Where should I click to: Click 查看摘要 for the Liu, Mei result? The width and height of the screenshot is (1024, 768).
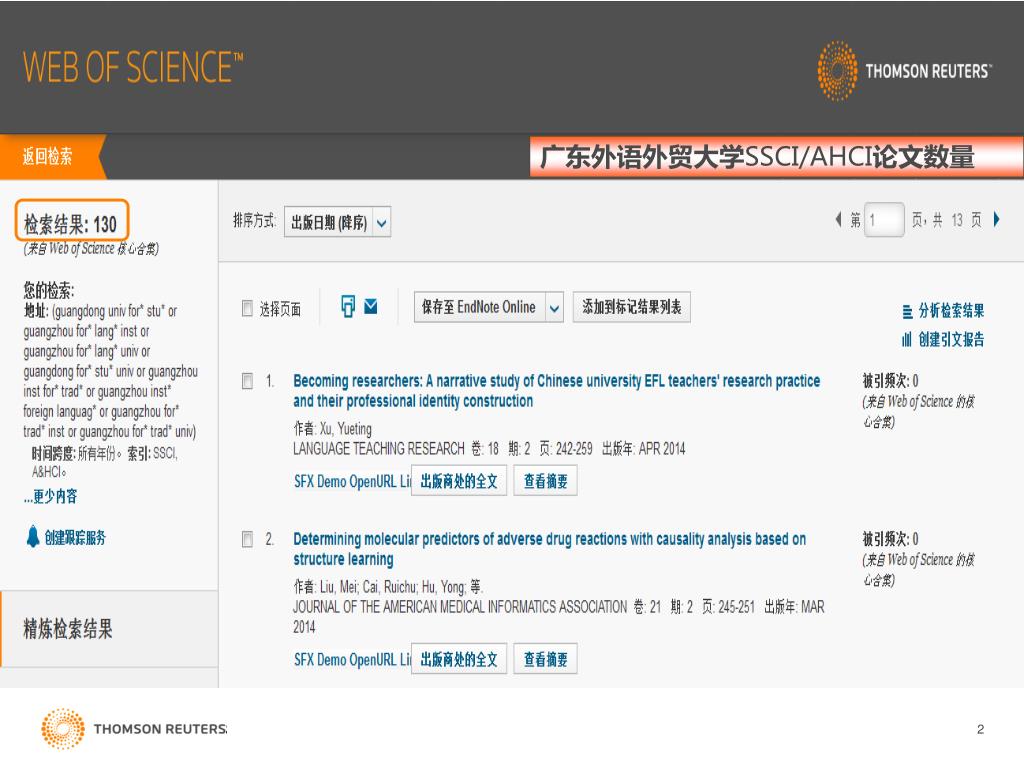pyautogui.click(x=545, y=659)
